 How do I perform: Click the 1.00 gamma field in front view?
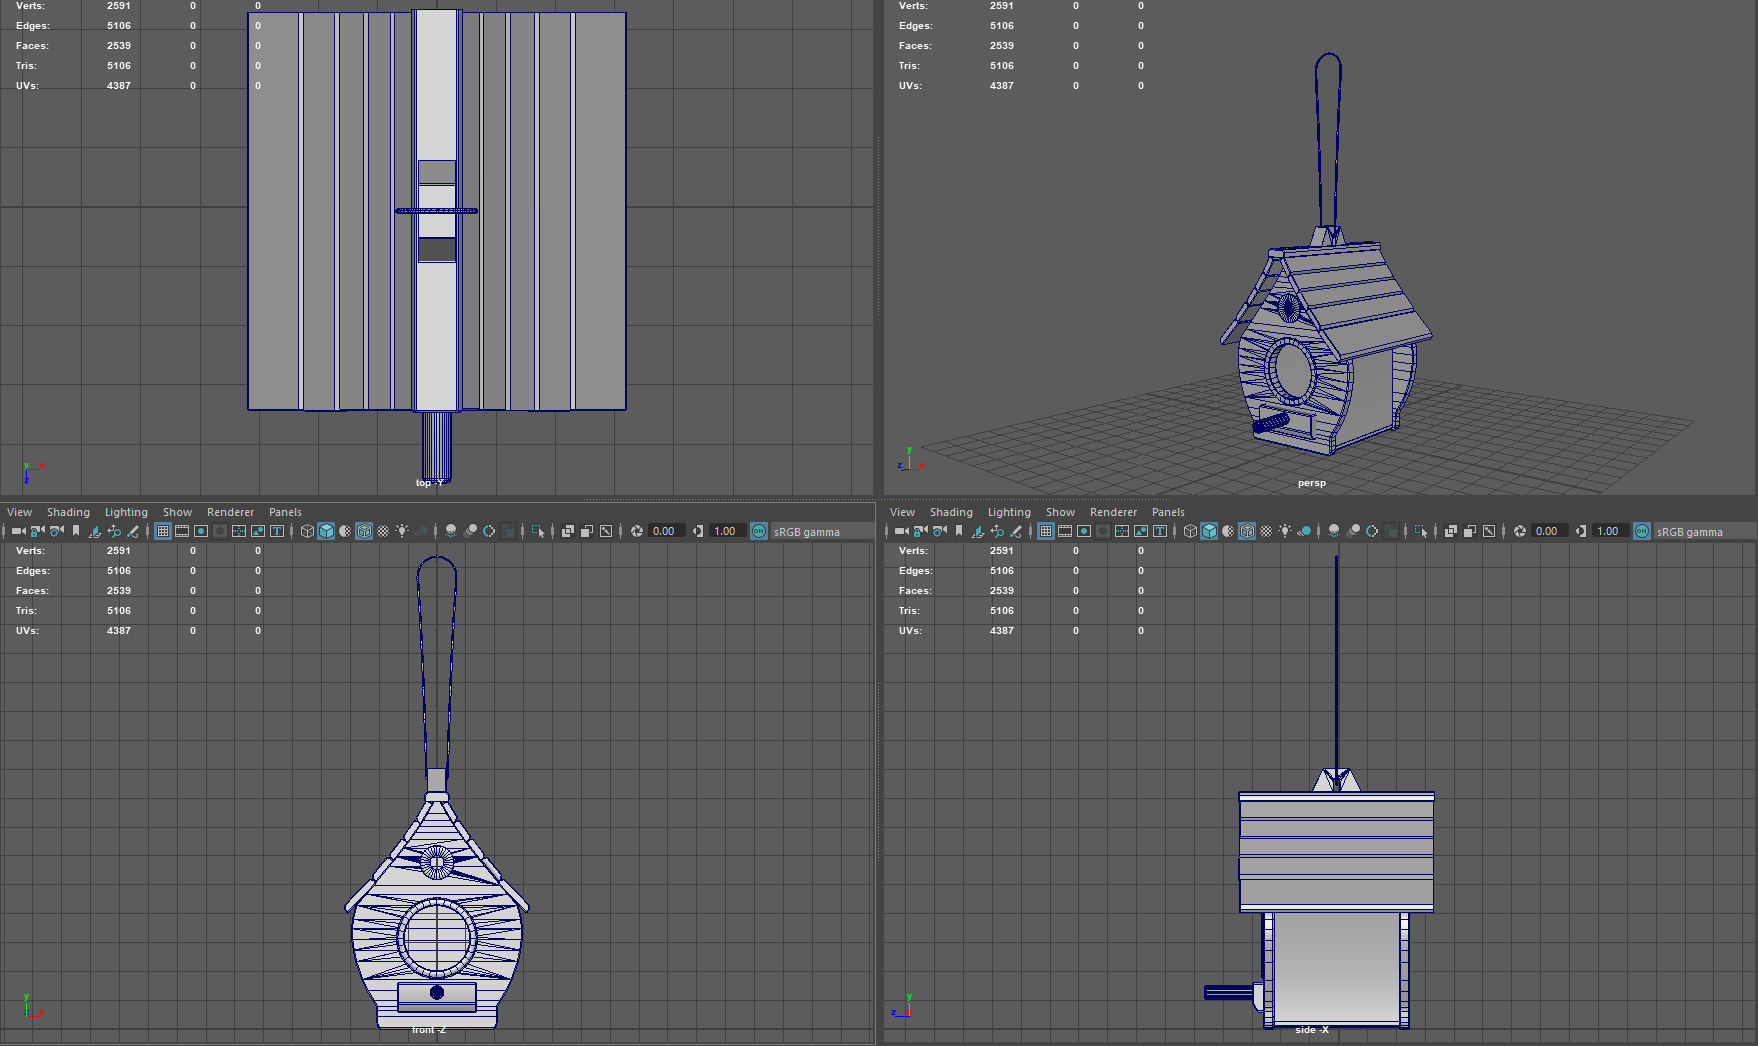(727, 531)
